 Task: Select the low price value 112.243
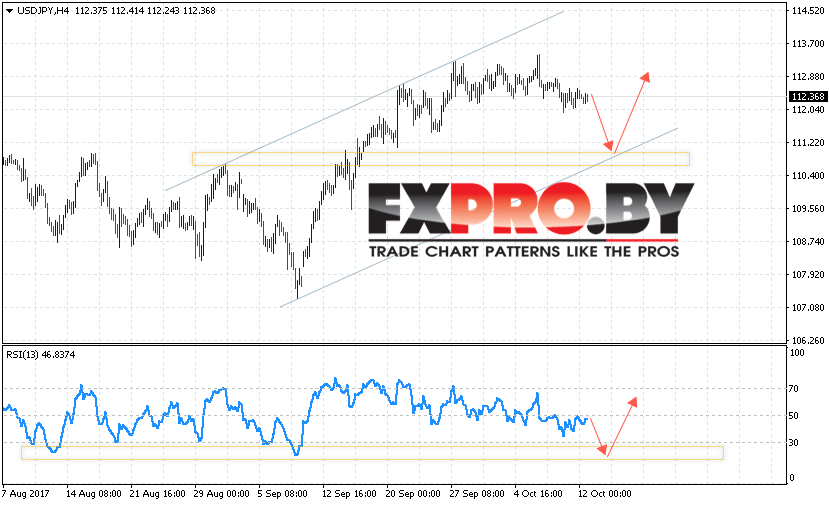(163, 11)
